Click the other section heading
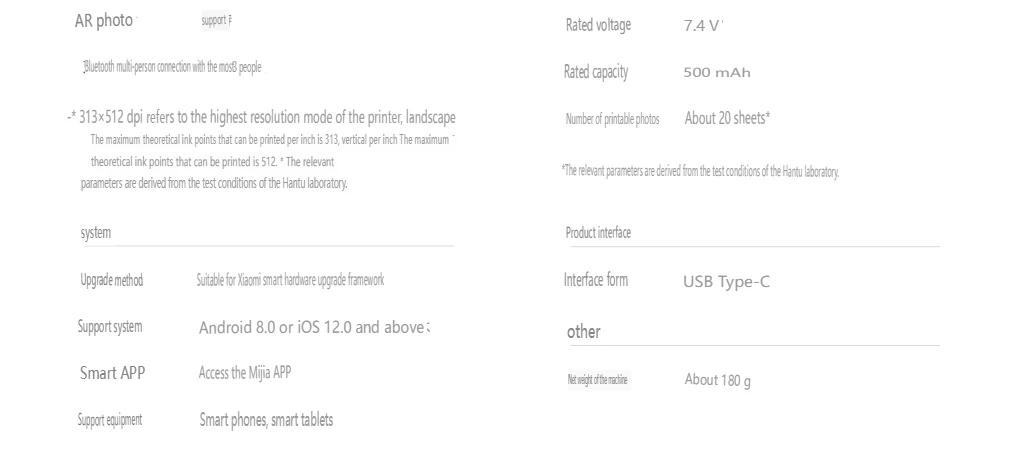The height and width of the screenshot is (474, 1024). pyautogui.click(x=583, y=332)
